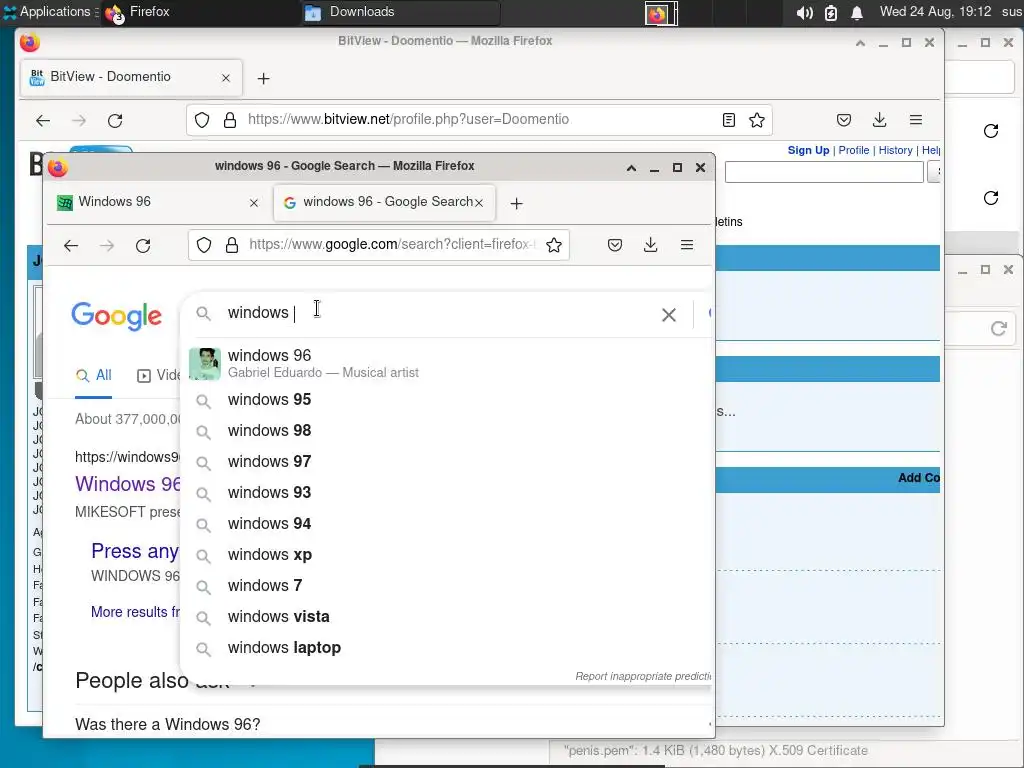The height and width of the screenshot is (768, 1024).
Task: Open new tab in BitView window
Action: [x=263, y=79]
